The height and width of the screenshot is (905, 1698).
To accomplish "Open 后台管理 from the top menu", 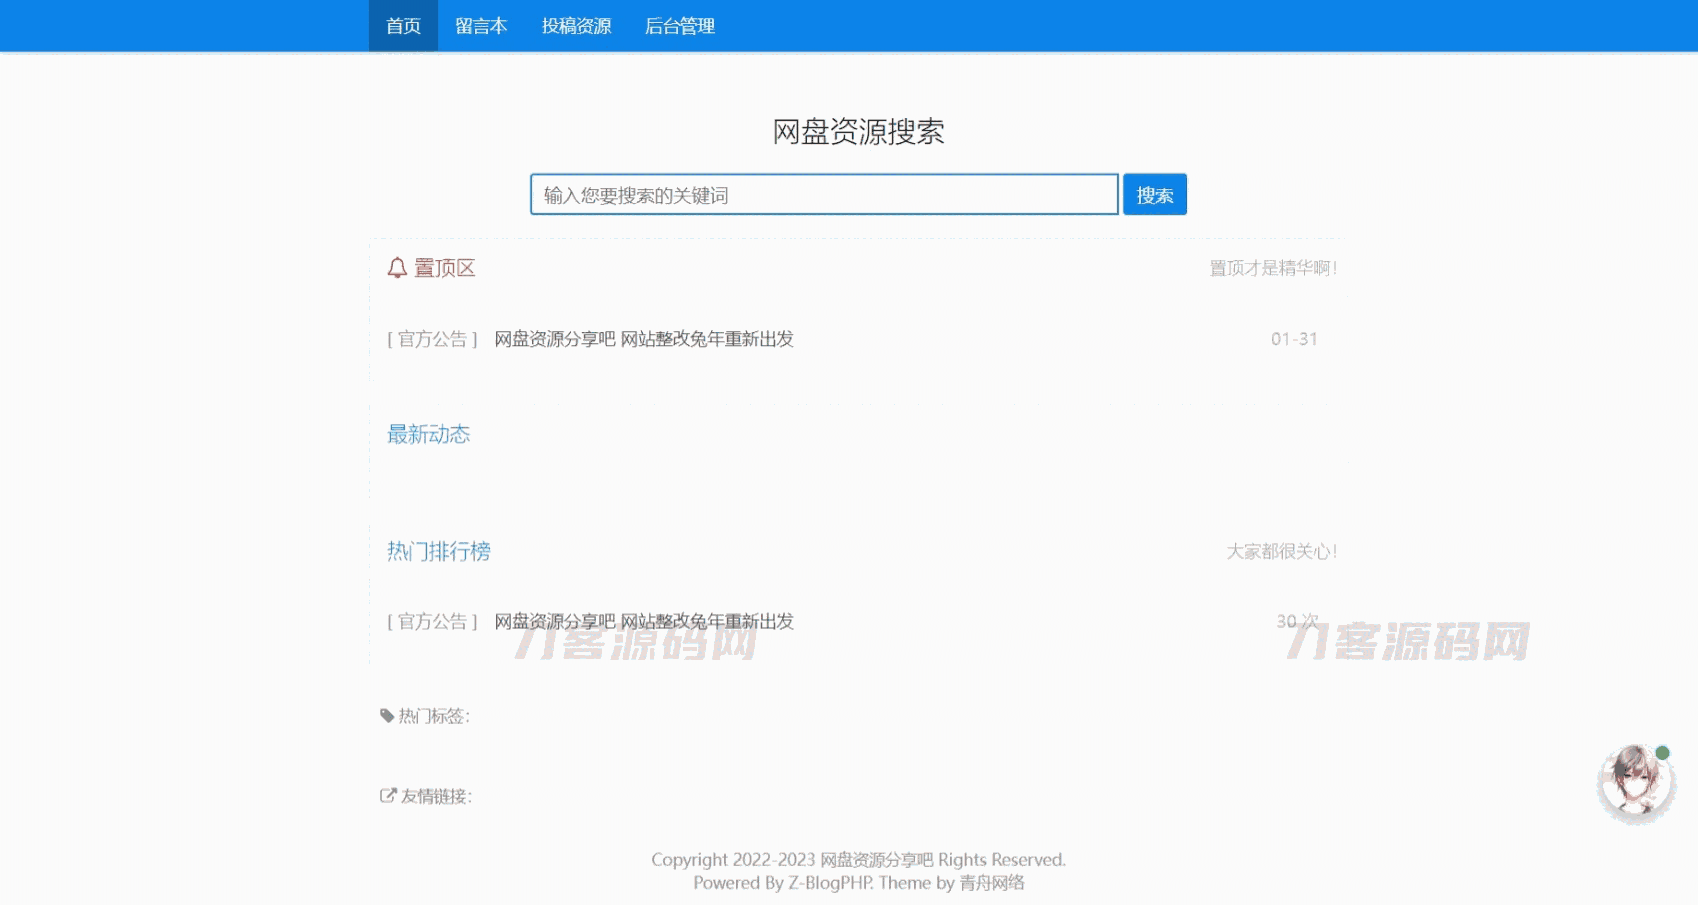I will 680,26.
